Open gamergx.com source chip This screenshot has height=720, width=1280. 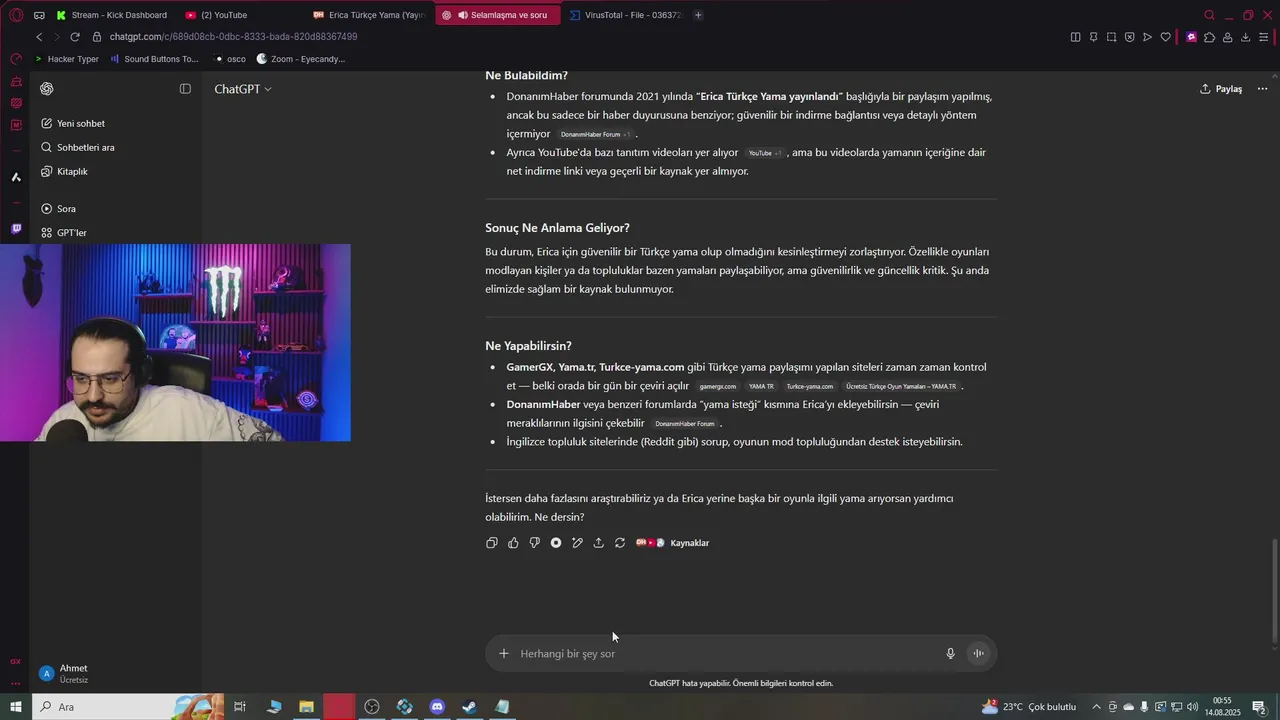pos(718,386)
